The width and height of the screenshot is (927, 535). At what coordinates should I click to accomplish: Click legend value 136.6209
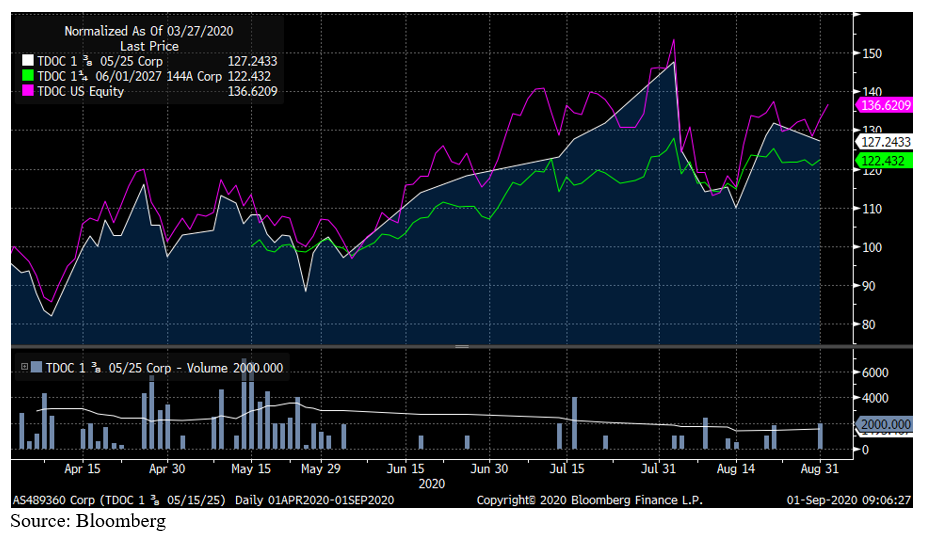click(252, 91)
